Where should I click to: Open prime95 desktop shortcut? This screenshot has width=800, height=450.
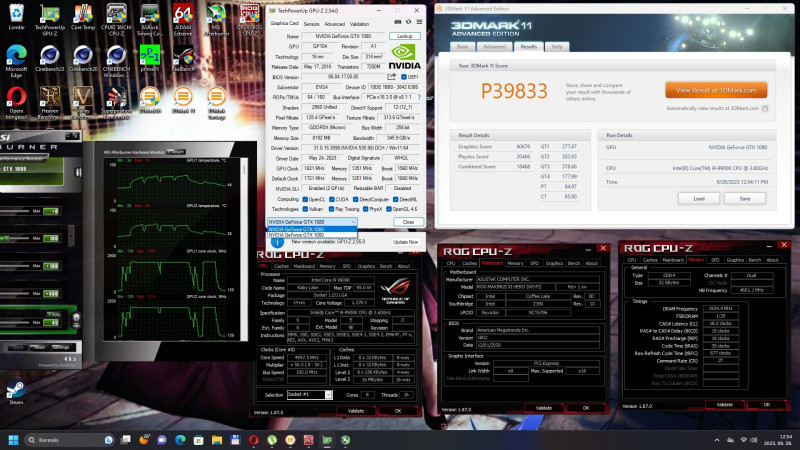click(x=149, y=58)
